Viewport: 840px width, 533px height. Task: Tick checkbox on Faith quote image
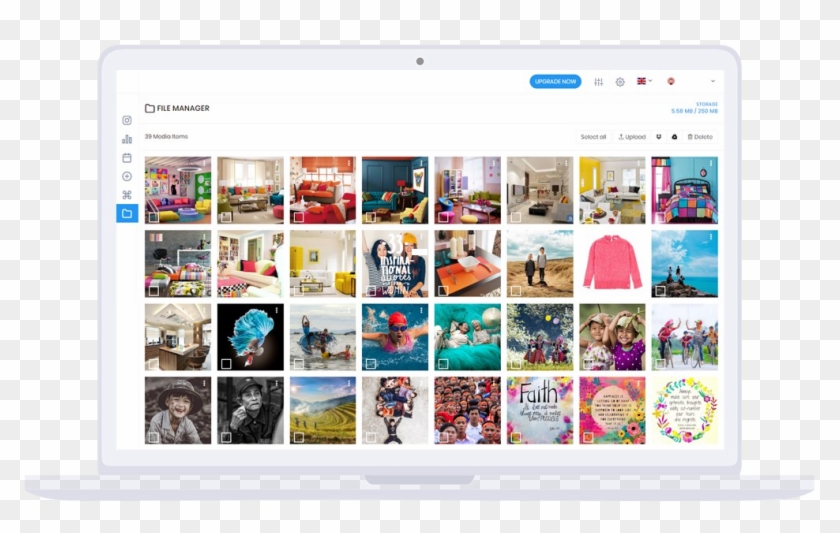tap(516, 438)
